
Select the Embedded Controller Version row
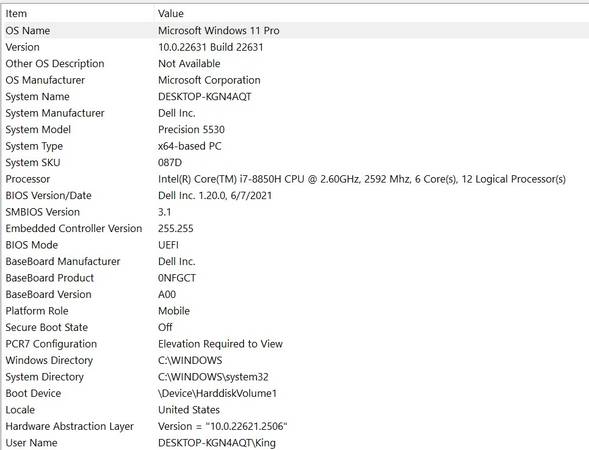(295, 228)
